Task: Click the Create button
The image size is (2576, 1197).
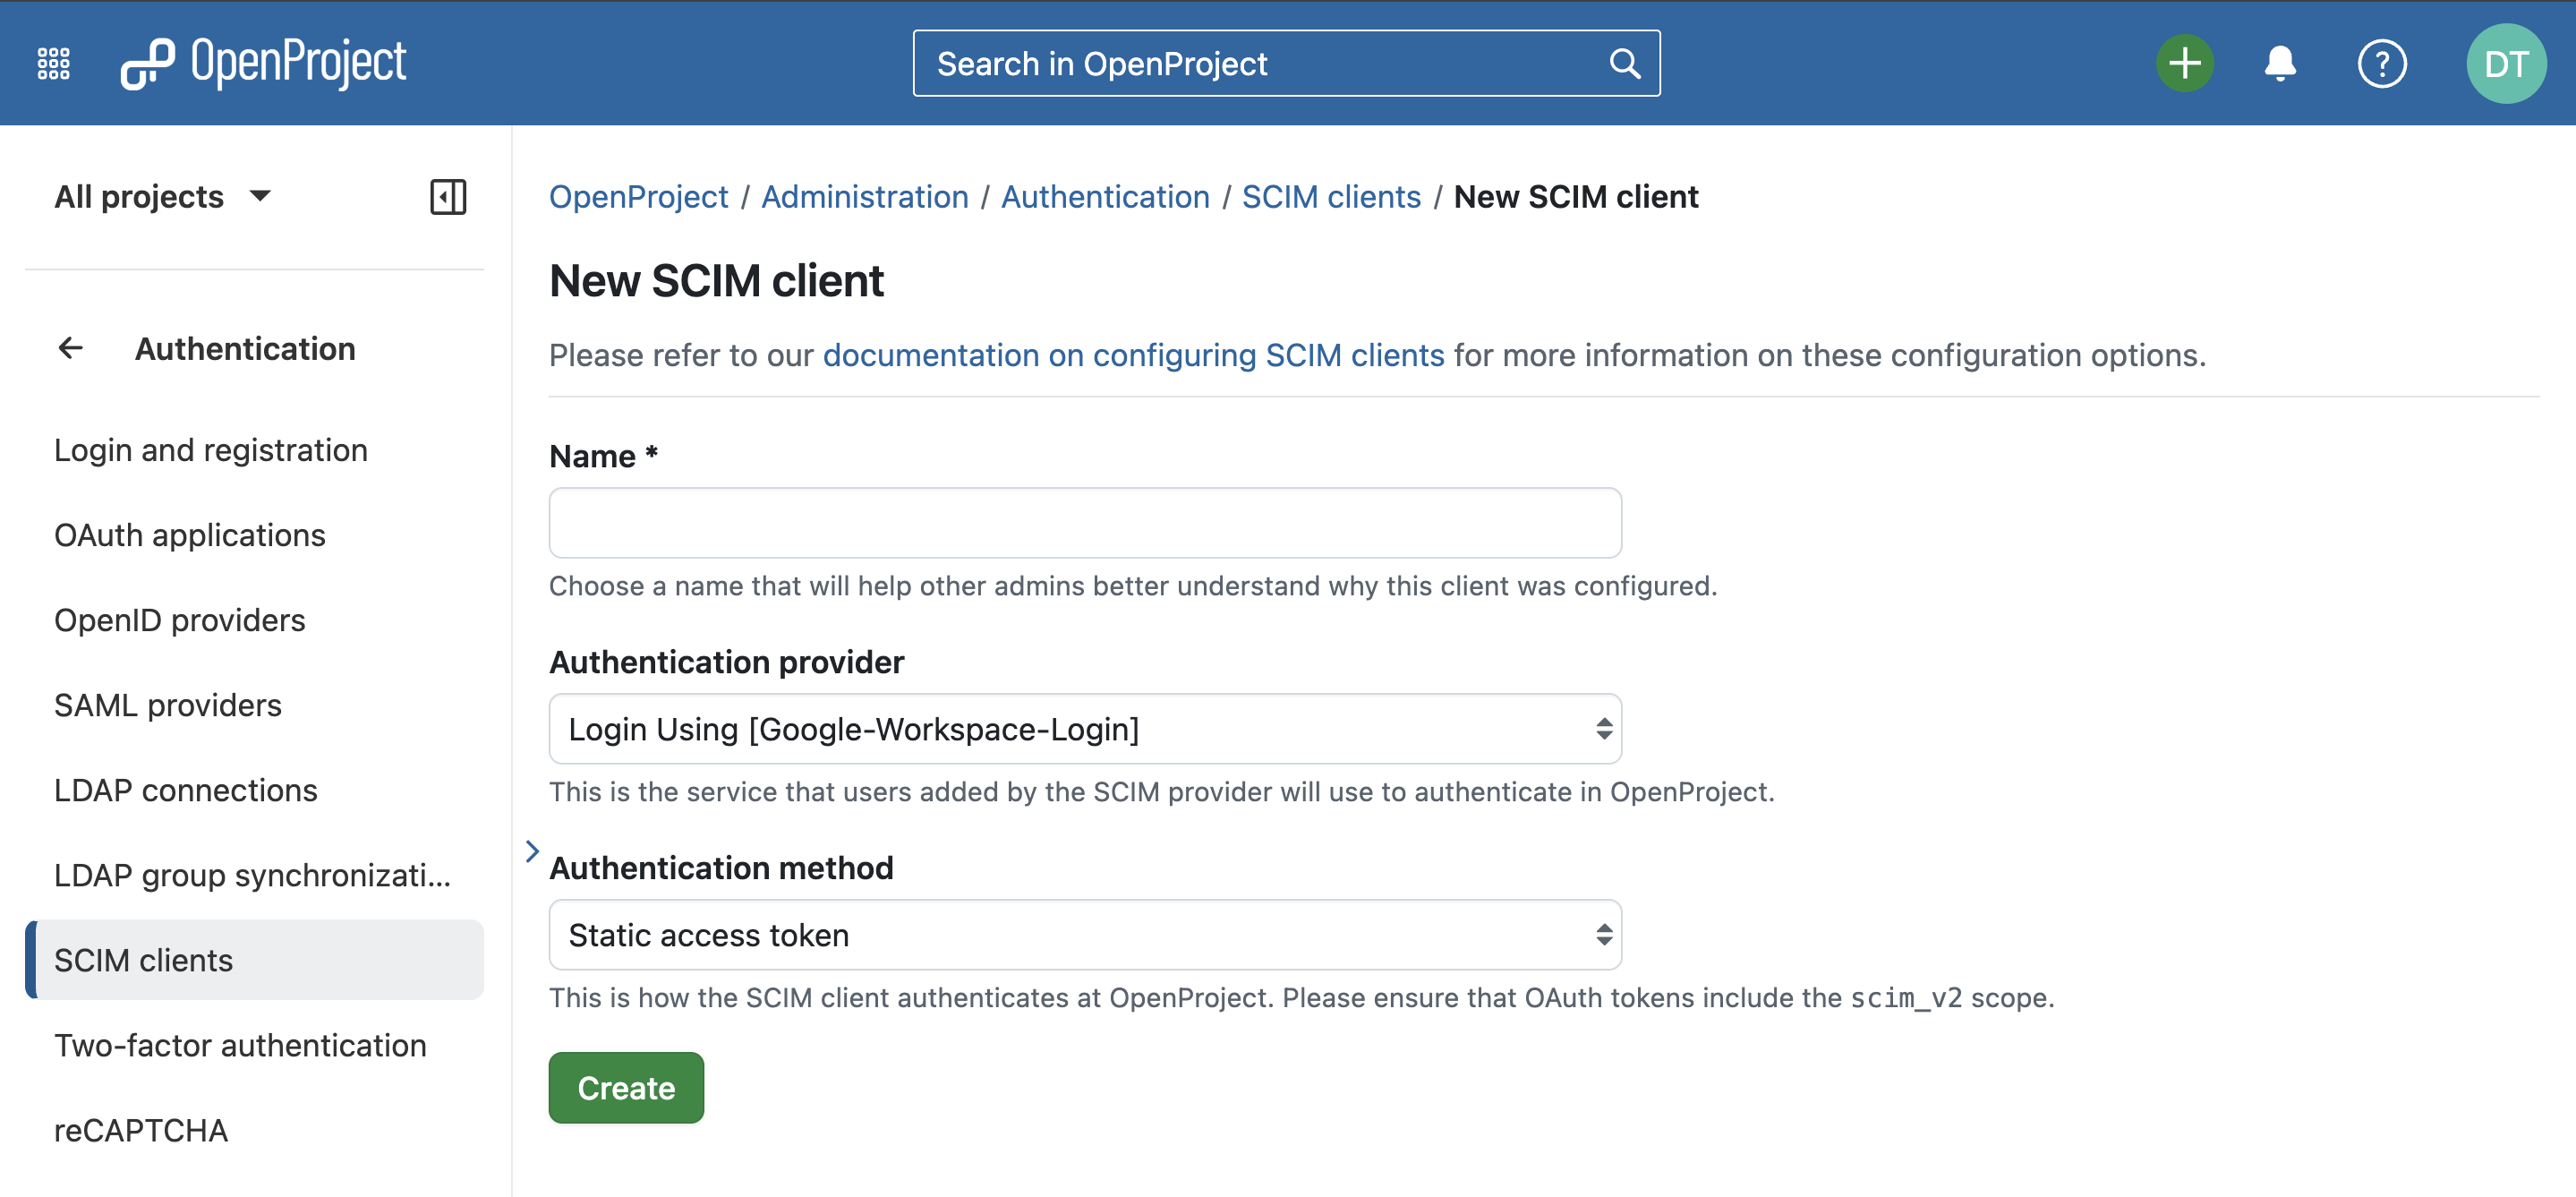Action: (626, 1087)
